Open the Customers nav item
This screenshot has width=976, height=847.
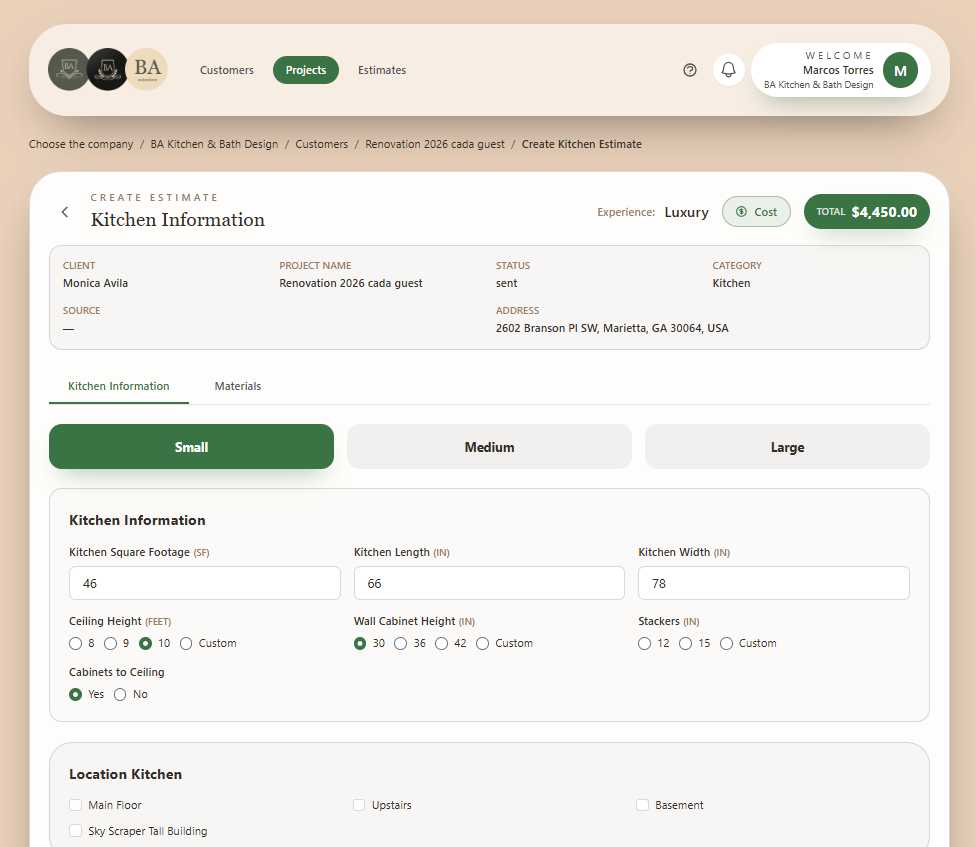227,70
